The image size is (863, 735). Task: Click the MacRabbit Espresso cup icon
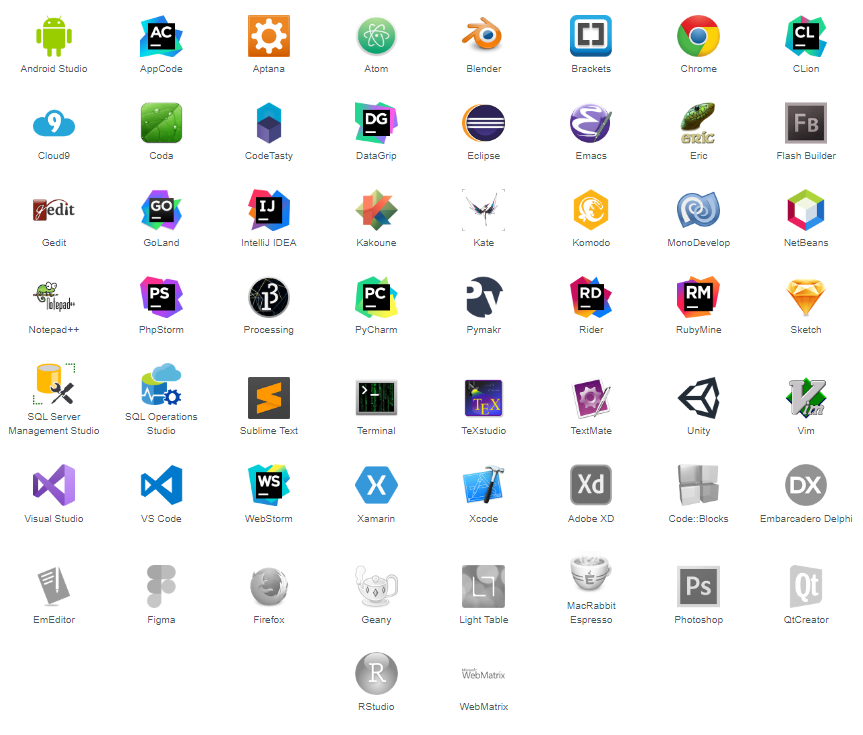tap(591, 573)
